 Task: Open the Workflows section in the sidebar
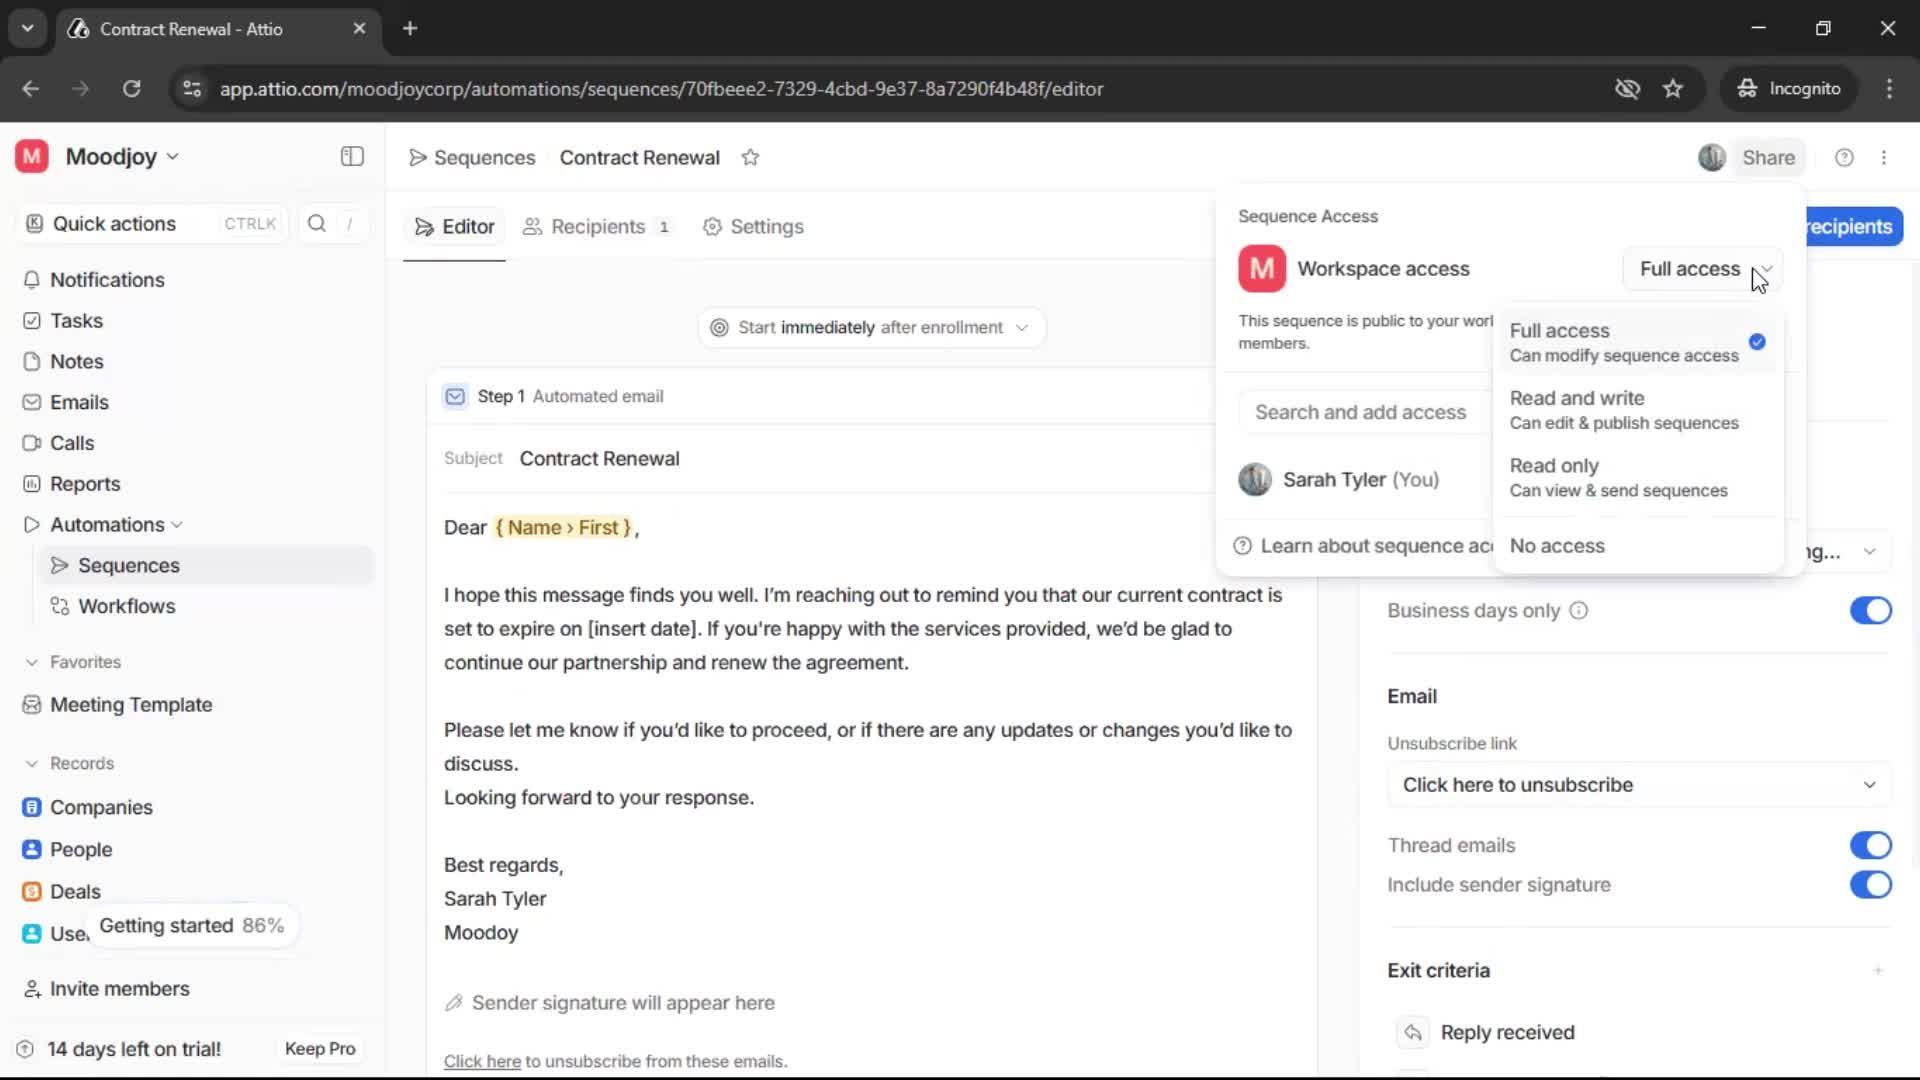pos(127,606)
